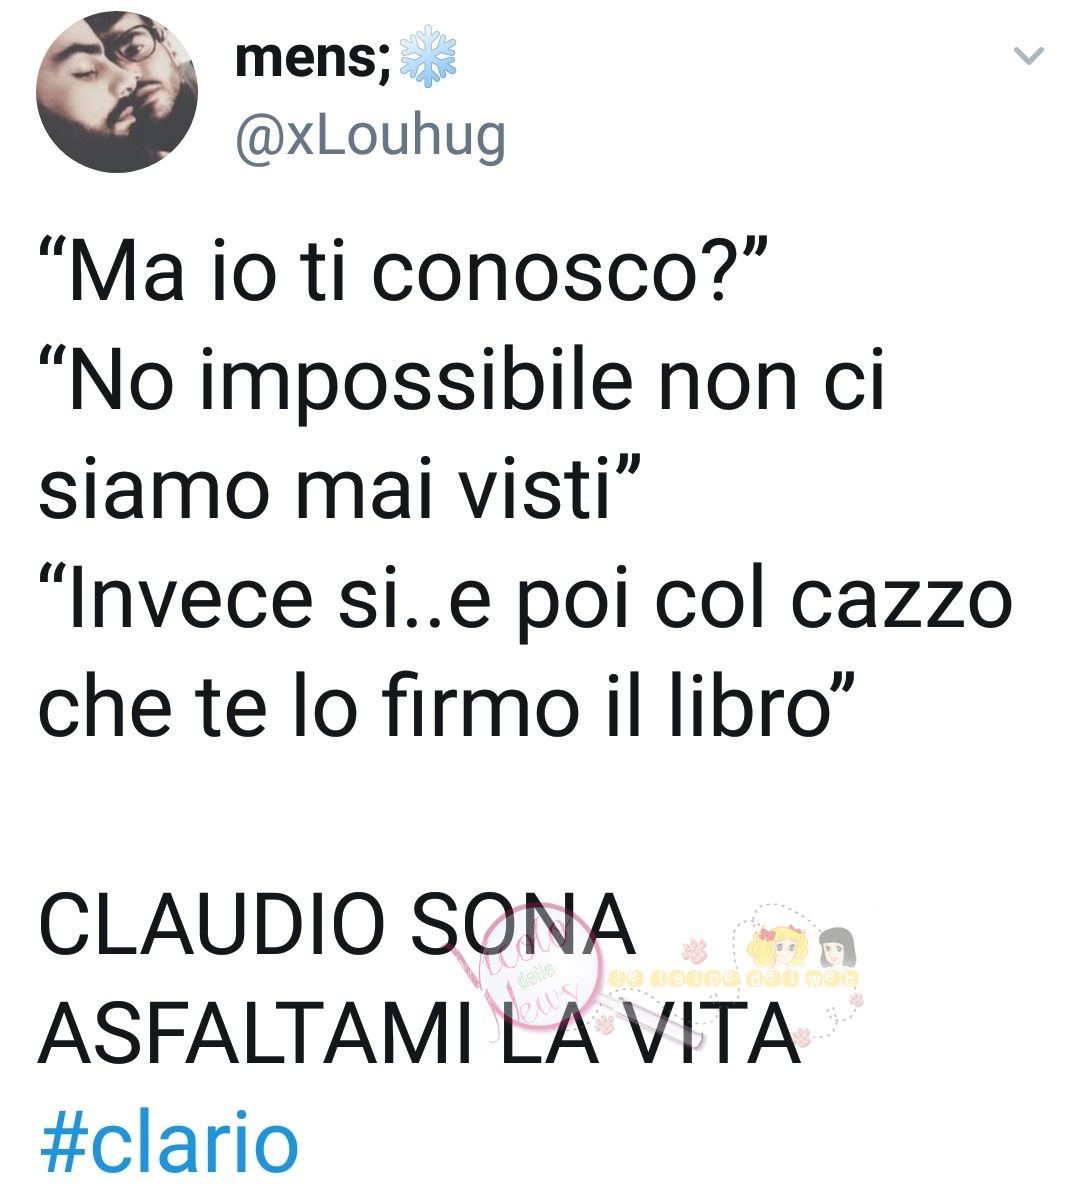Open the #clario hashtag
This screenshot has height=1193, width=1080.
coord(168,1143)
